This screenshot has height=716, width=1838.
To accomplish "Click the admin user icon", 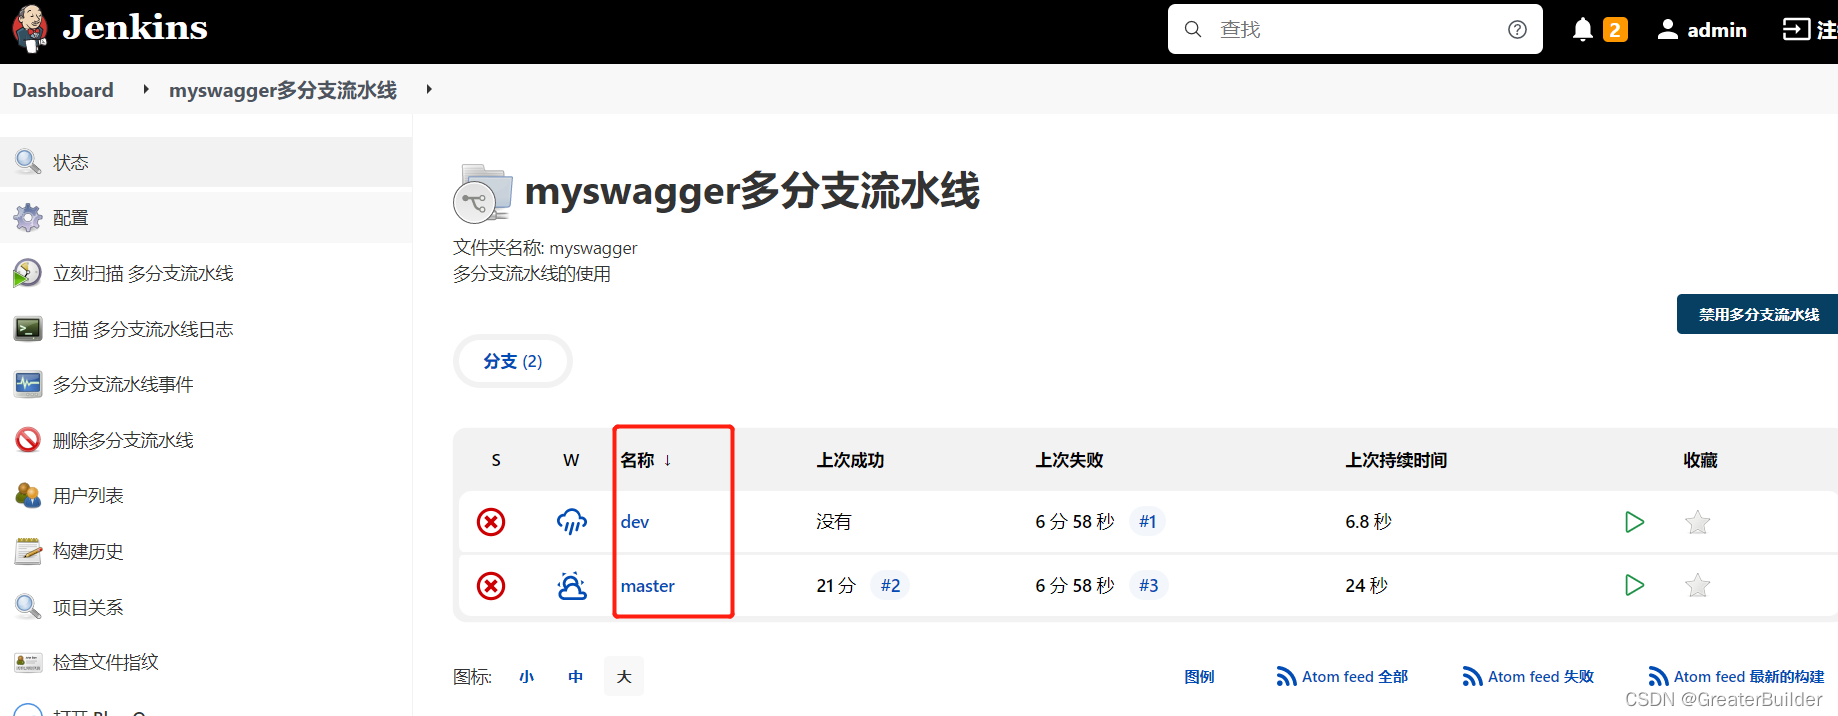I will tap(1667, 30).
